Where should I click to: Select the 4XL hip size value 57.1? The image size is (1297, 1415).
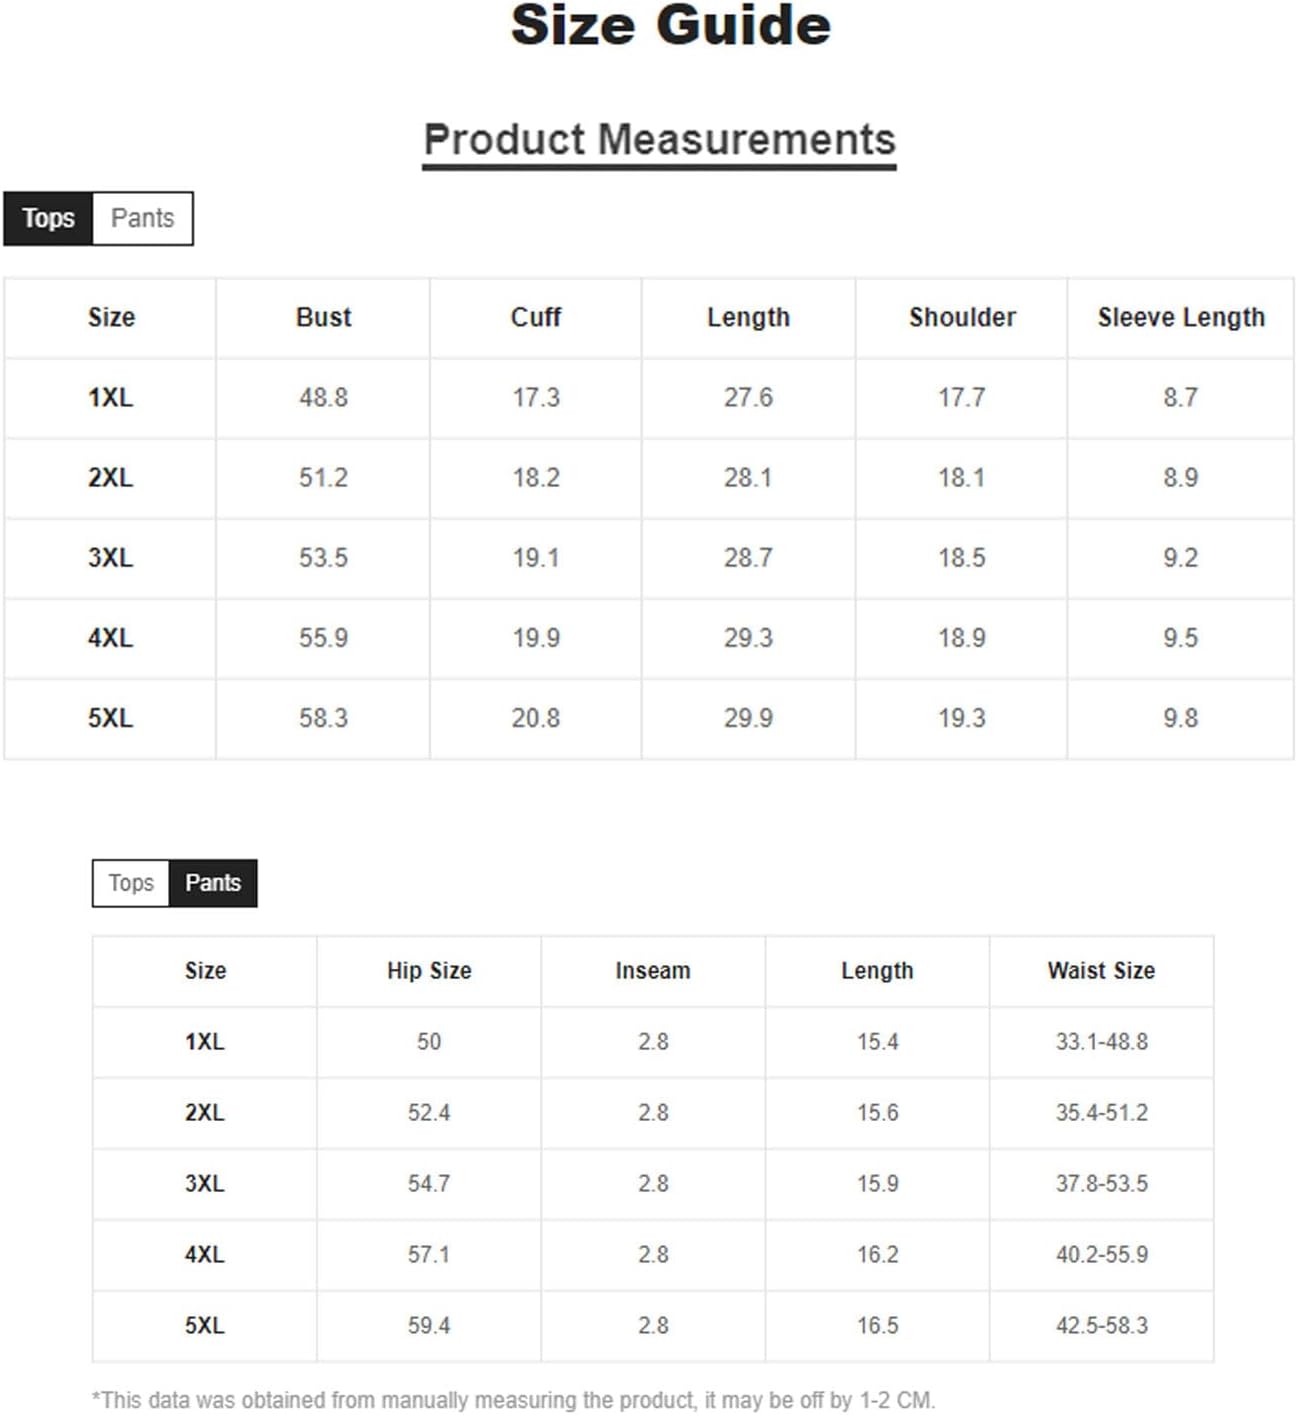click(429, 1255)
